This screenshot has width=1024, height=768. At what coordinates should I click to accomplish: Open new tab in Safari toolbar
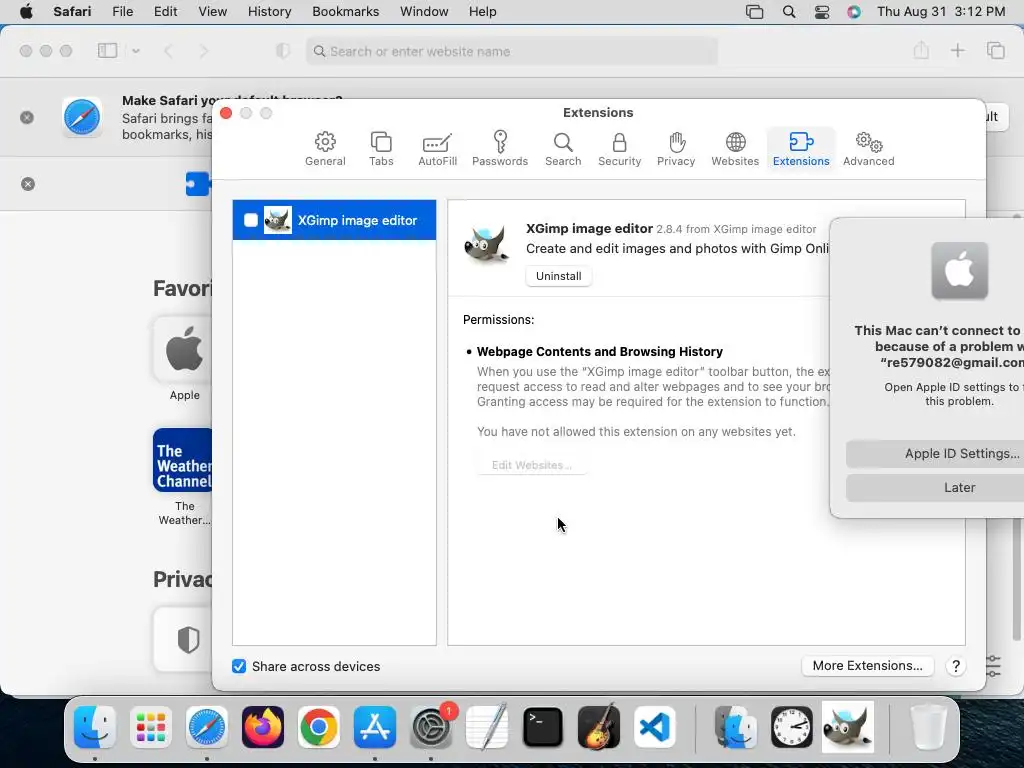point(957,50)
